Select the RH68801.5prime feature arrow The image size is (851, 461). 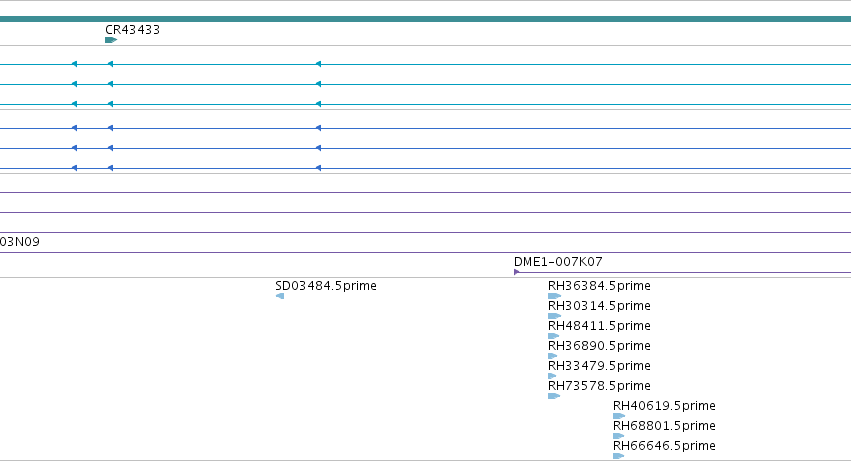[x=618, y=436]
